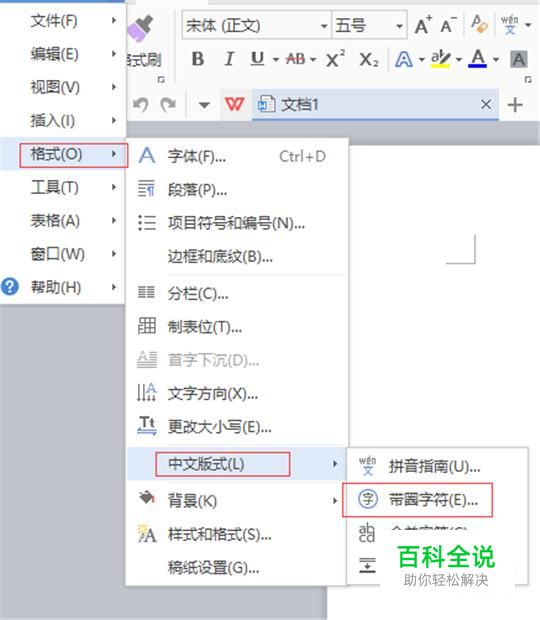Select 文字方向(X)... menu entry
The width and height of the screenshot is (540, 620).
tap(237, 393)
